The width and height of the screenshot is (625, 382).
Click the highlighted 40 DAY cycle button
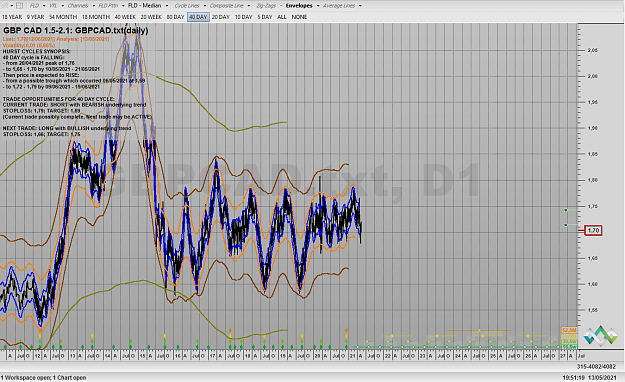[x=198, y=17]
